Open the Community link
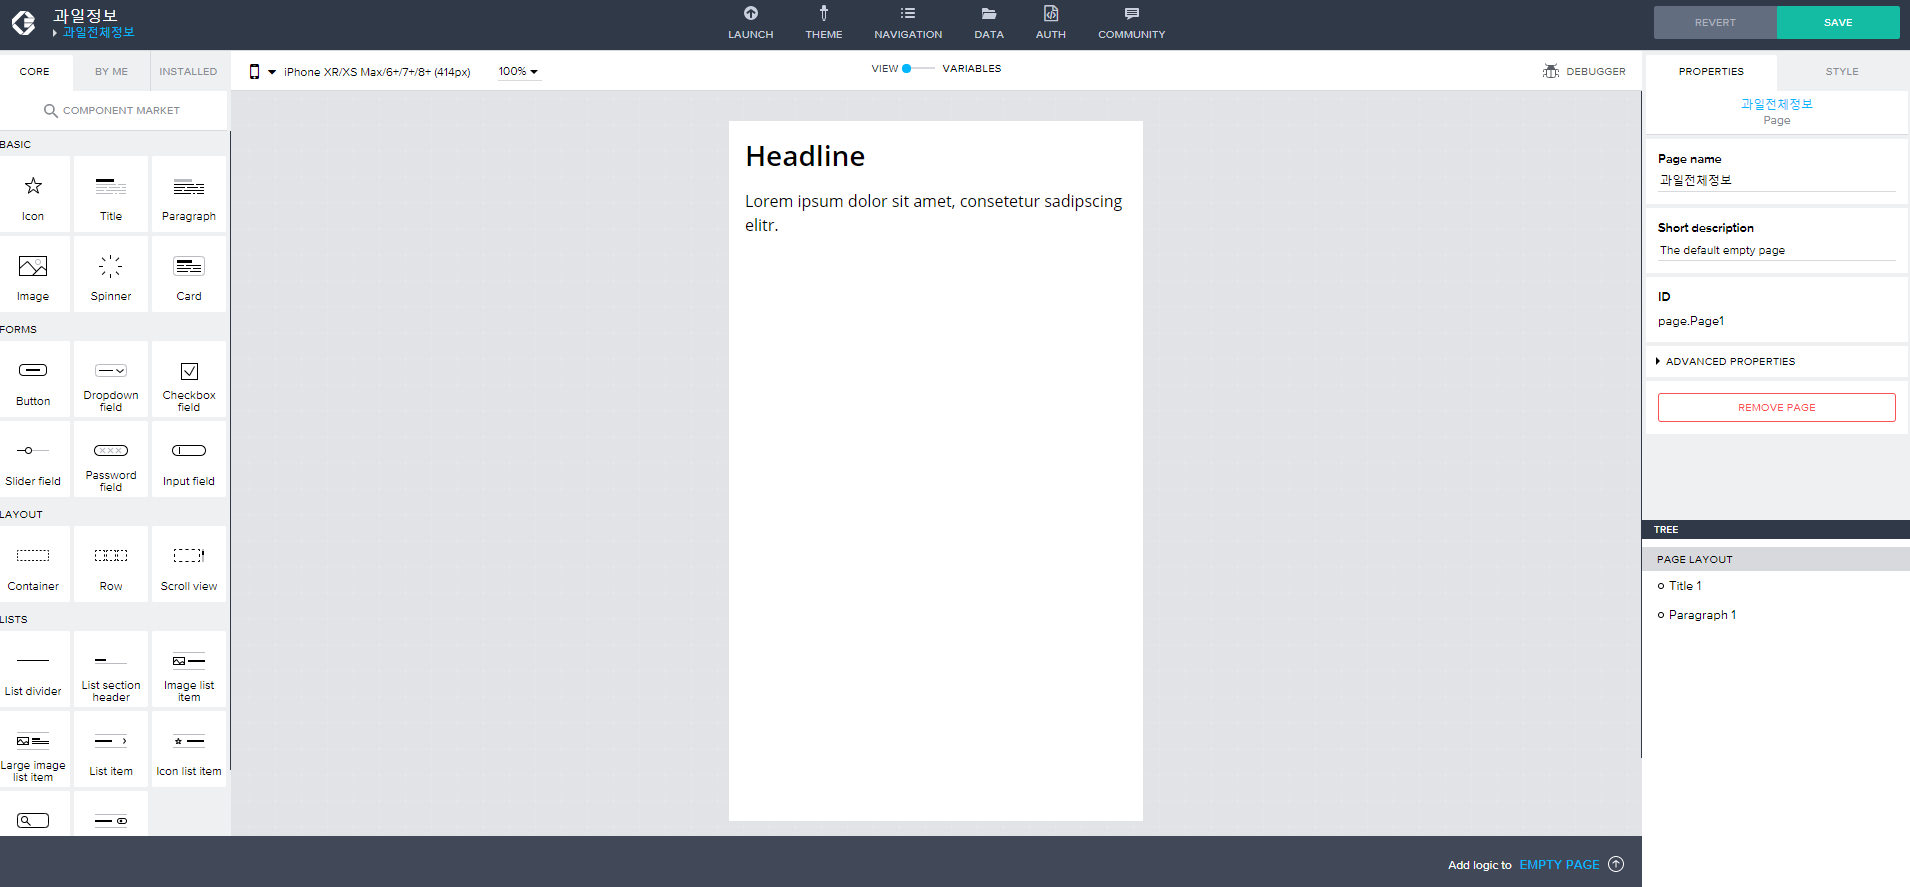Viewport: 1910px width, 887px height. 1132,23
